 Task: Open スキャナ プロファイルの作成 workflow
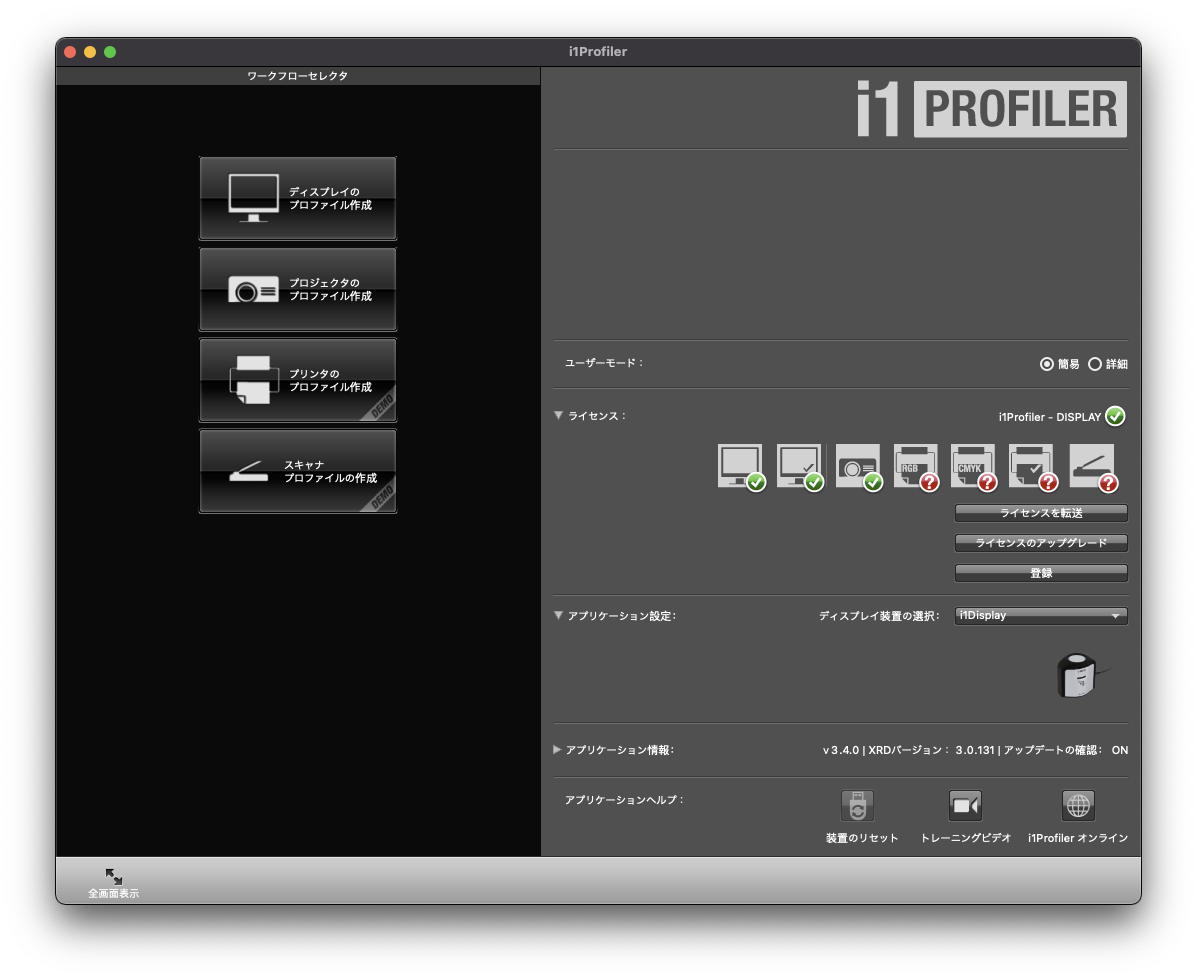[298, 471]
